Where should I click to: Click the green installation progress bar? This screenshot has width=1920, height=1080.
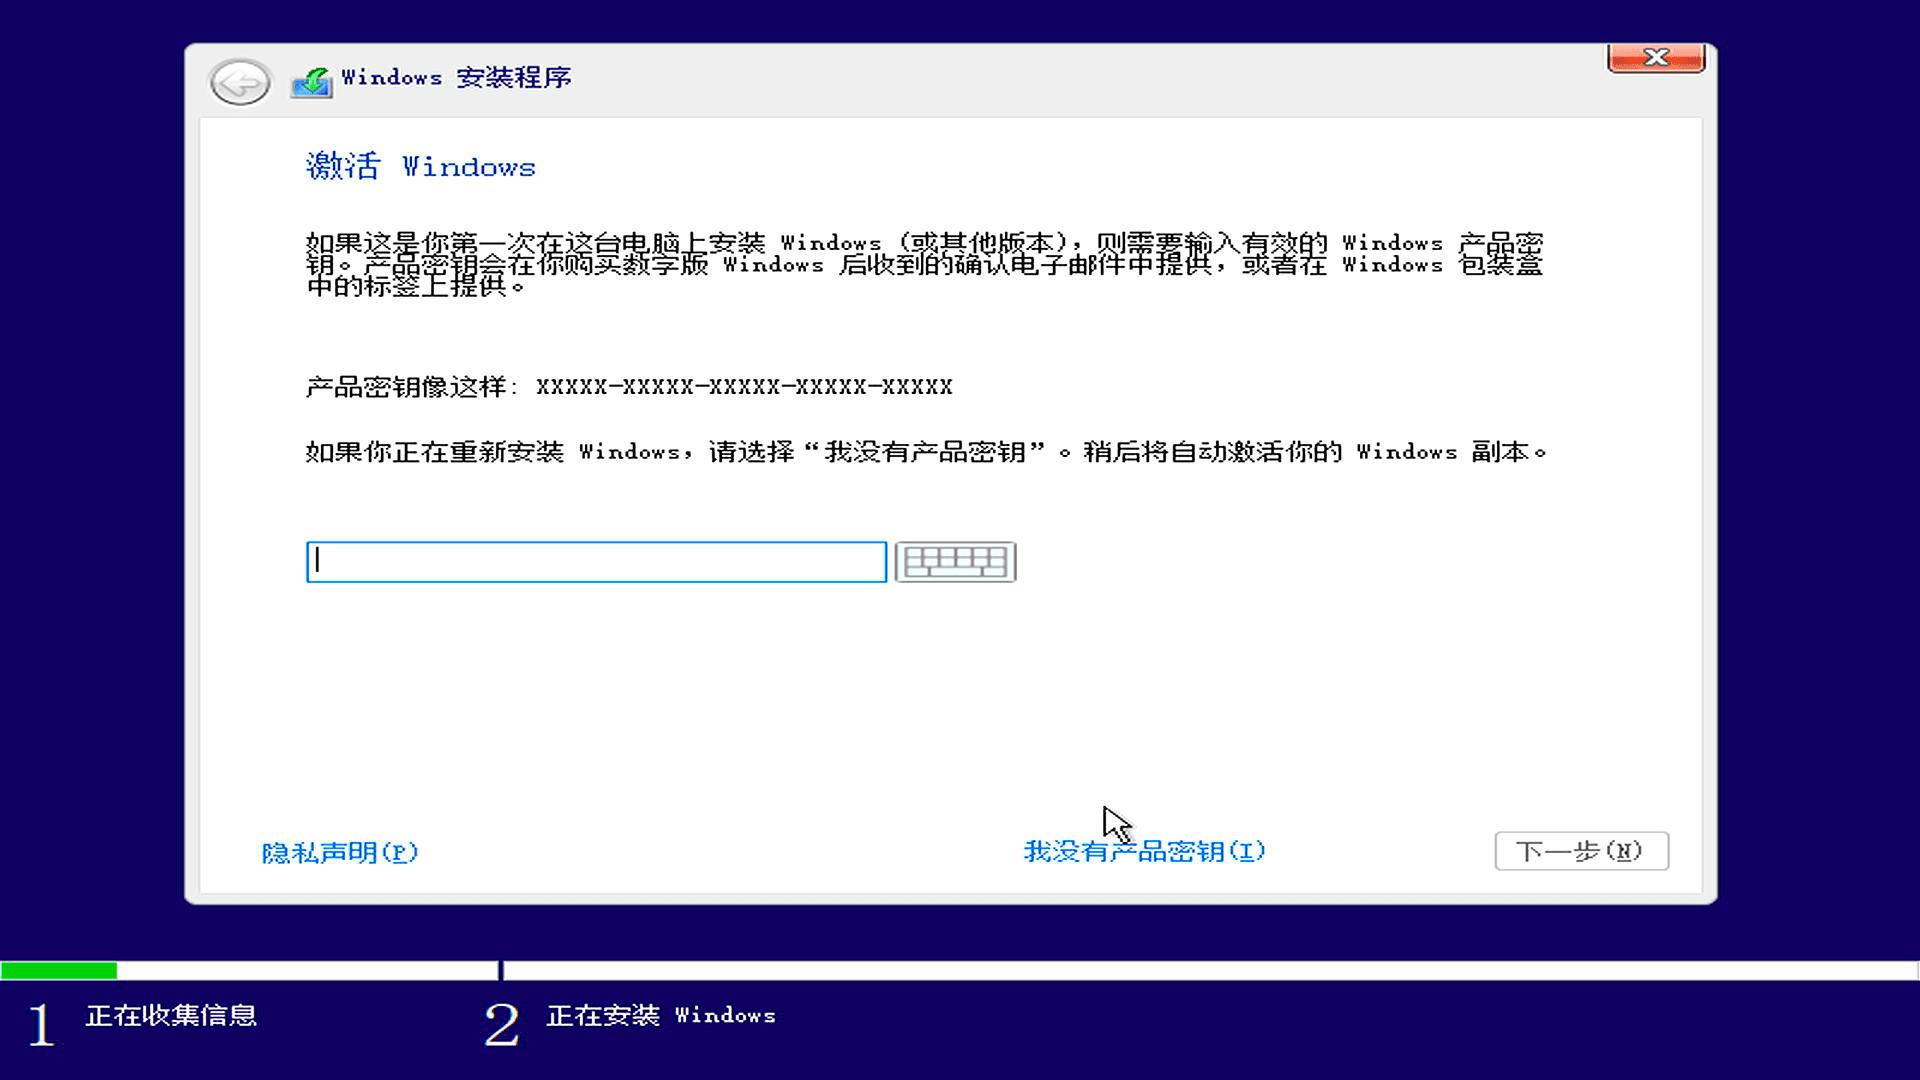[60, 968]
